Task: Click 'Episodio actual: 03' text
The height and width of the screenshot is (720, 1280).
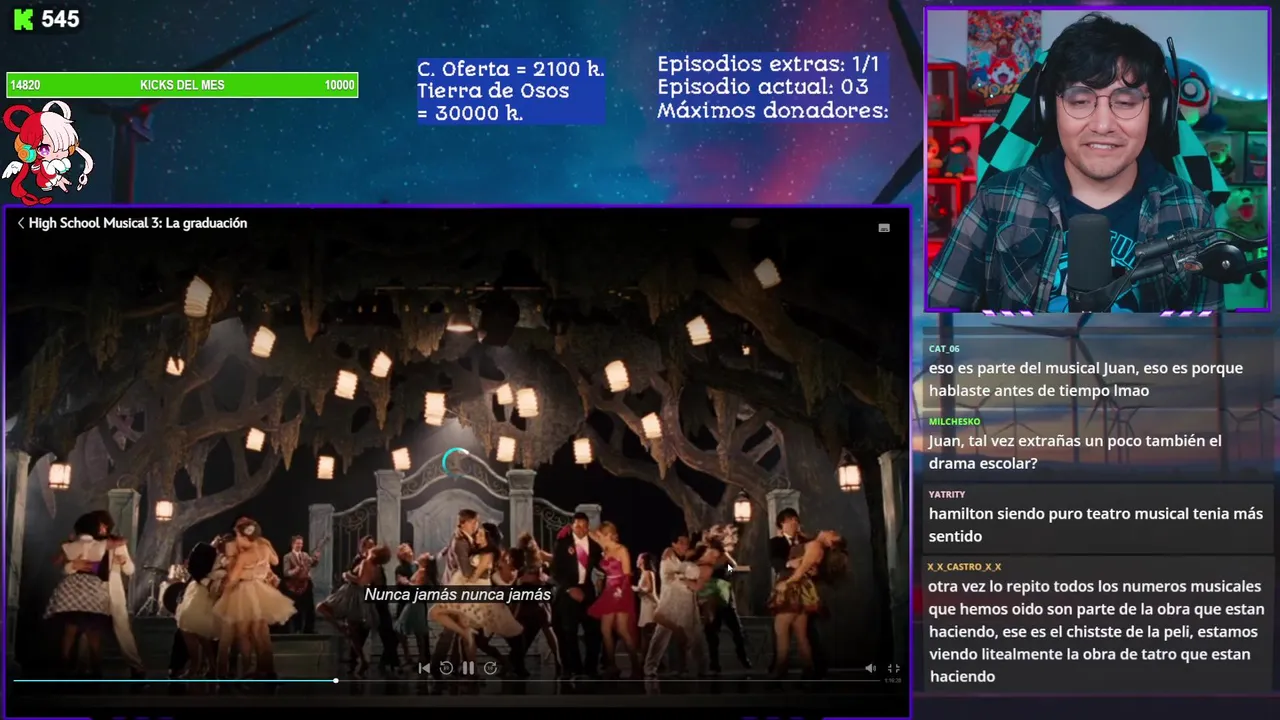Action: 763,87
